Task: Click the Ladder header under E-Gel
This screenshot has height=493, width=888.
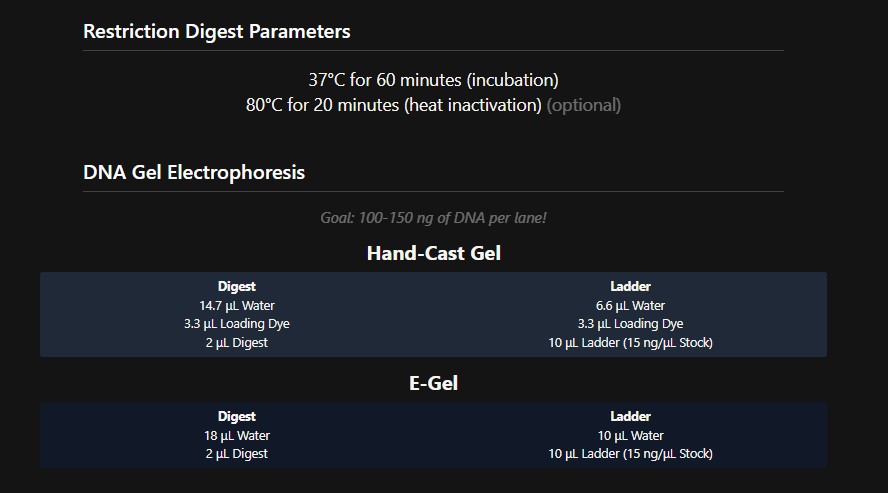Action: click(x=630, y=416)
